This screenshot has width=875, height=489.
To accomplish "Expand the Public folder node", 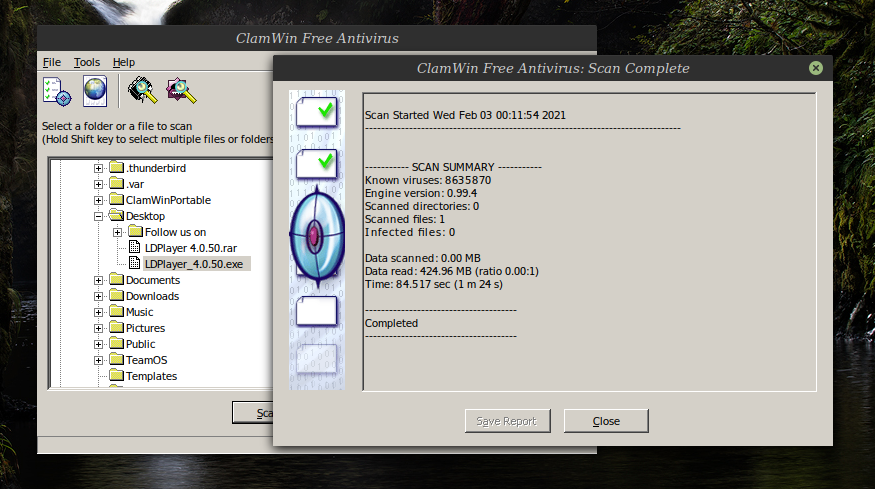I will click(98, 344).
